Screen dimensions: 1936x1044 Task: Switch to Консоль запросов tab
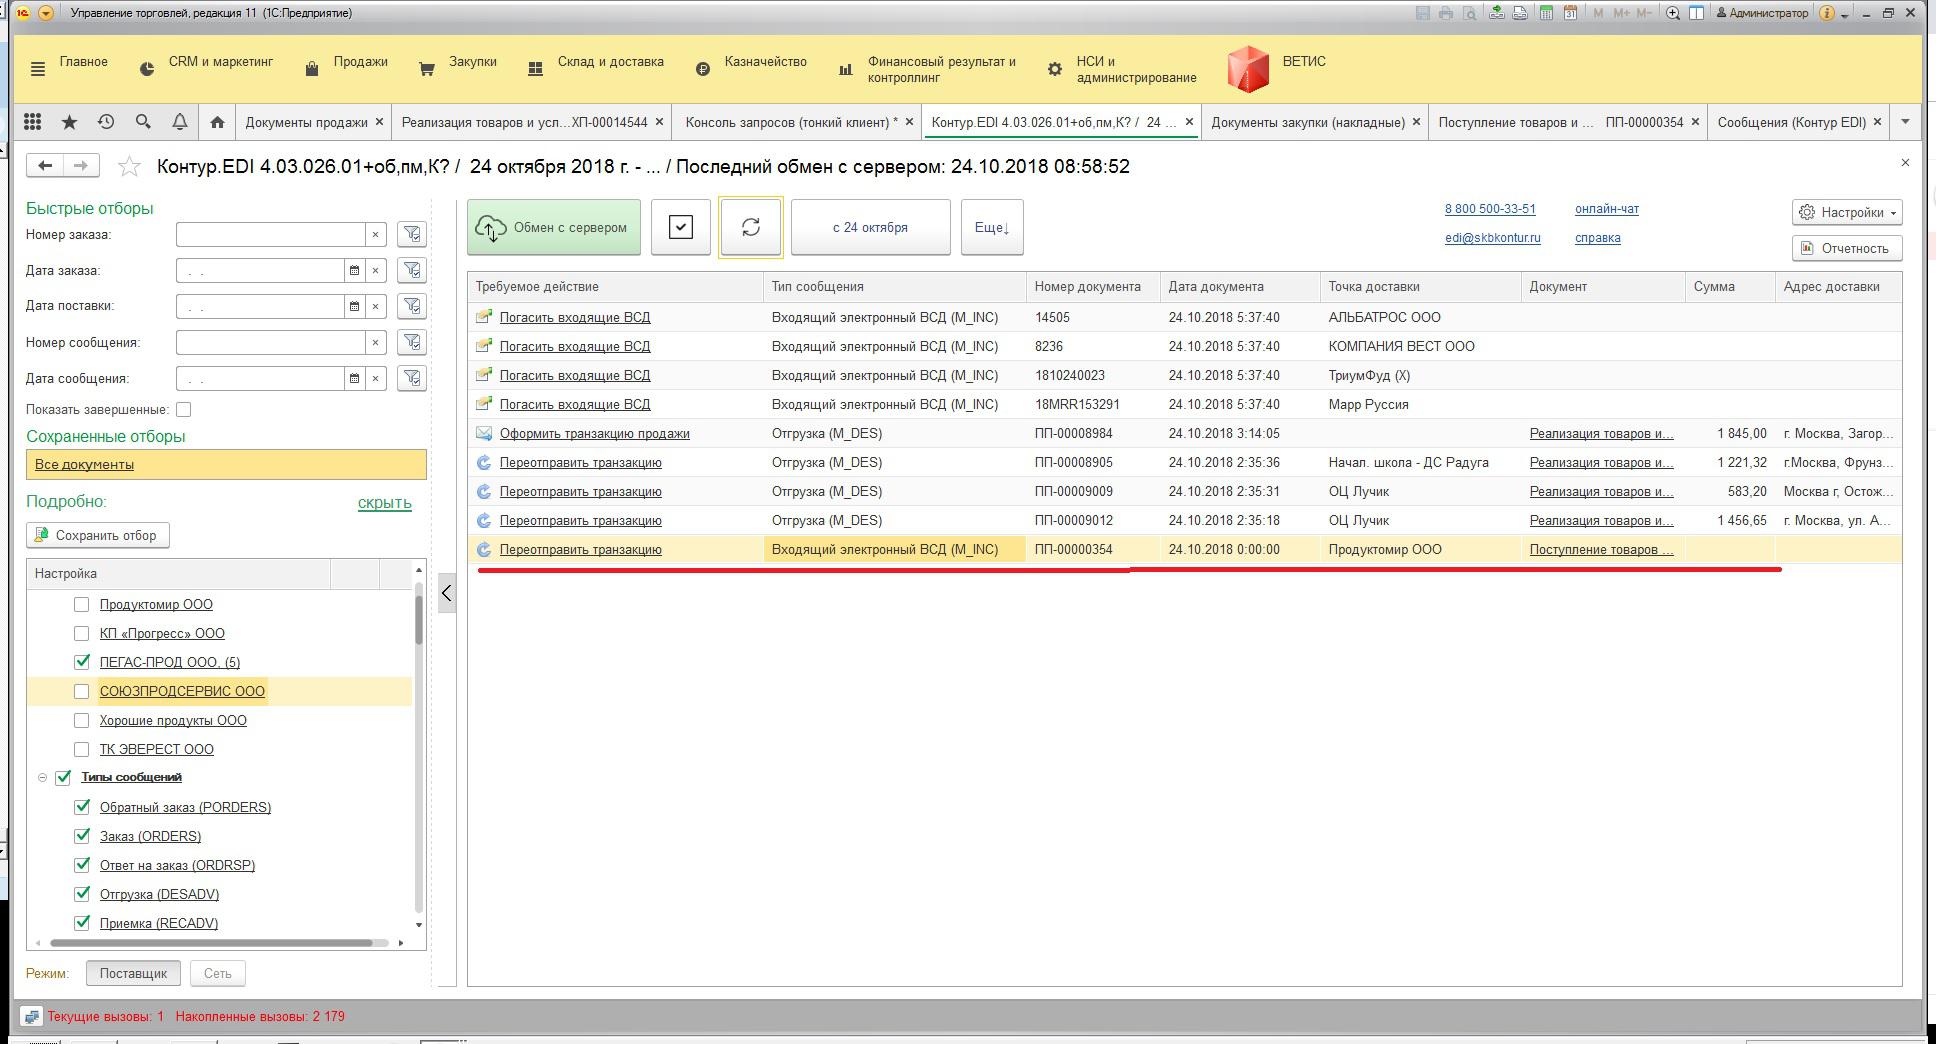click(x=791, y=122)
